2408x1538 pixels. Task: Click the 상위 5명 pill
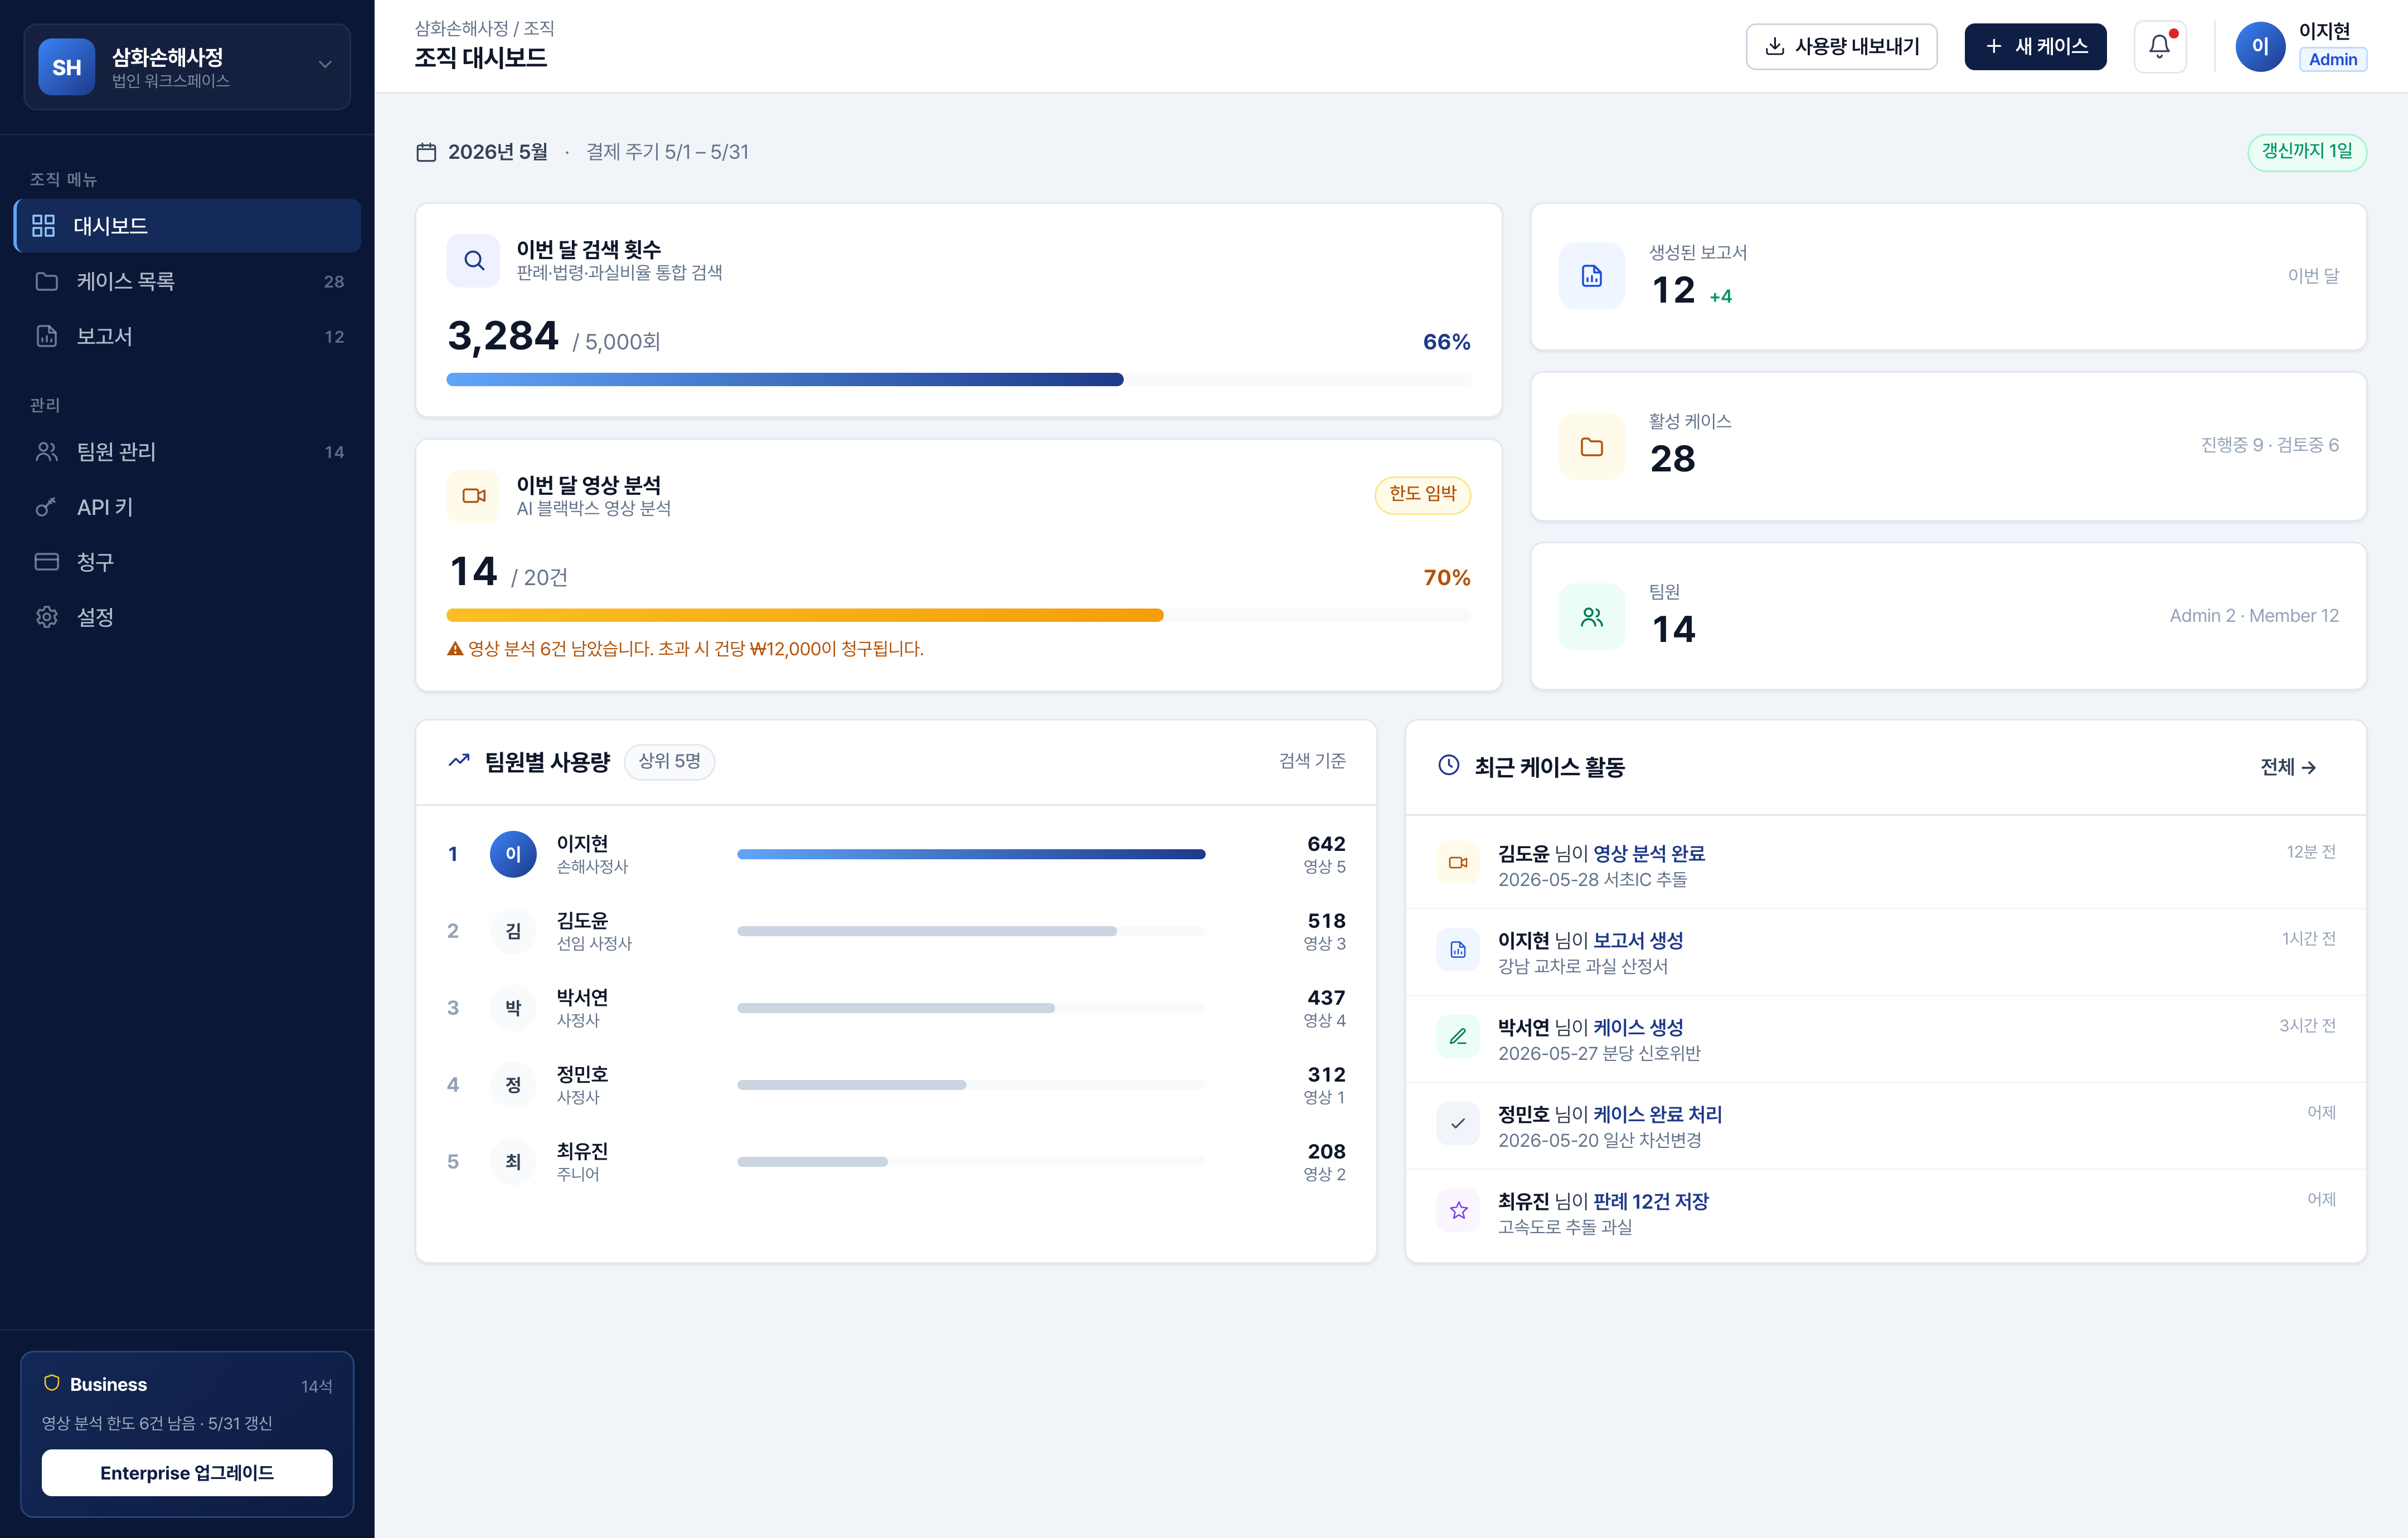669,761
